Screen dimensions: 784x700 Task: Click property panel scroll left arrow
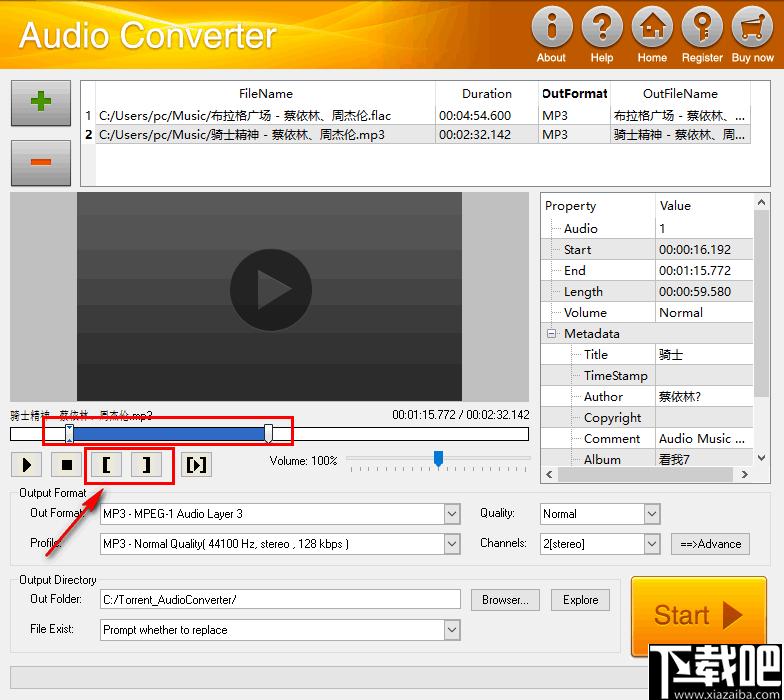click(549, 474)
